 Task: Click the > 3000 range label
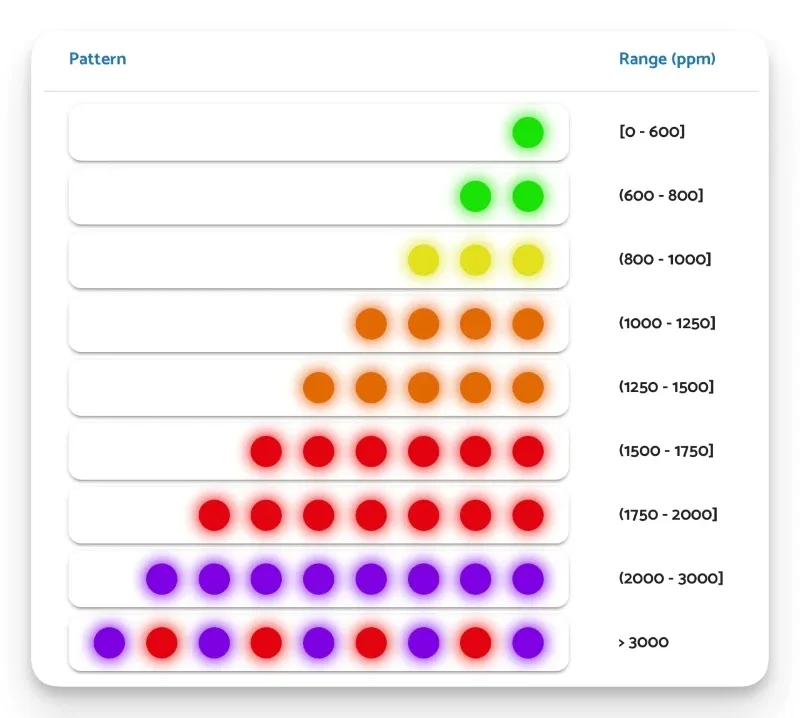(x=643, y=642)
